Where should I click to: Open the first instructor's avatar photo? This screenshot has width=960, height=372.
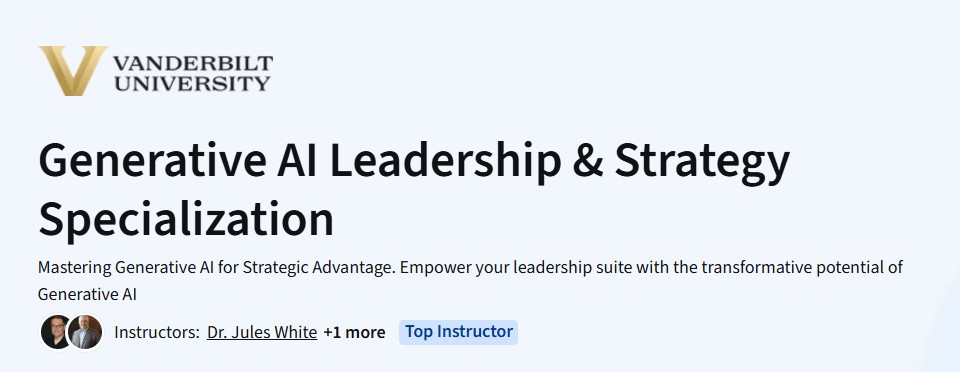[x=56, y=332]
